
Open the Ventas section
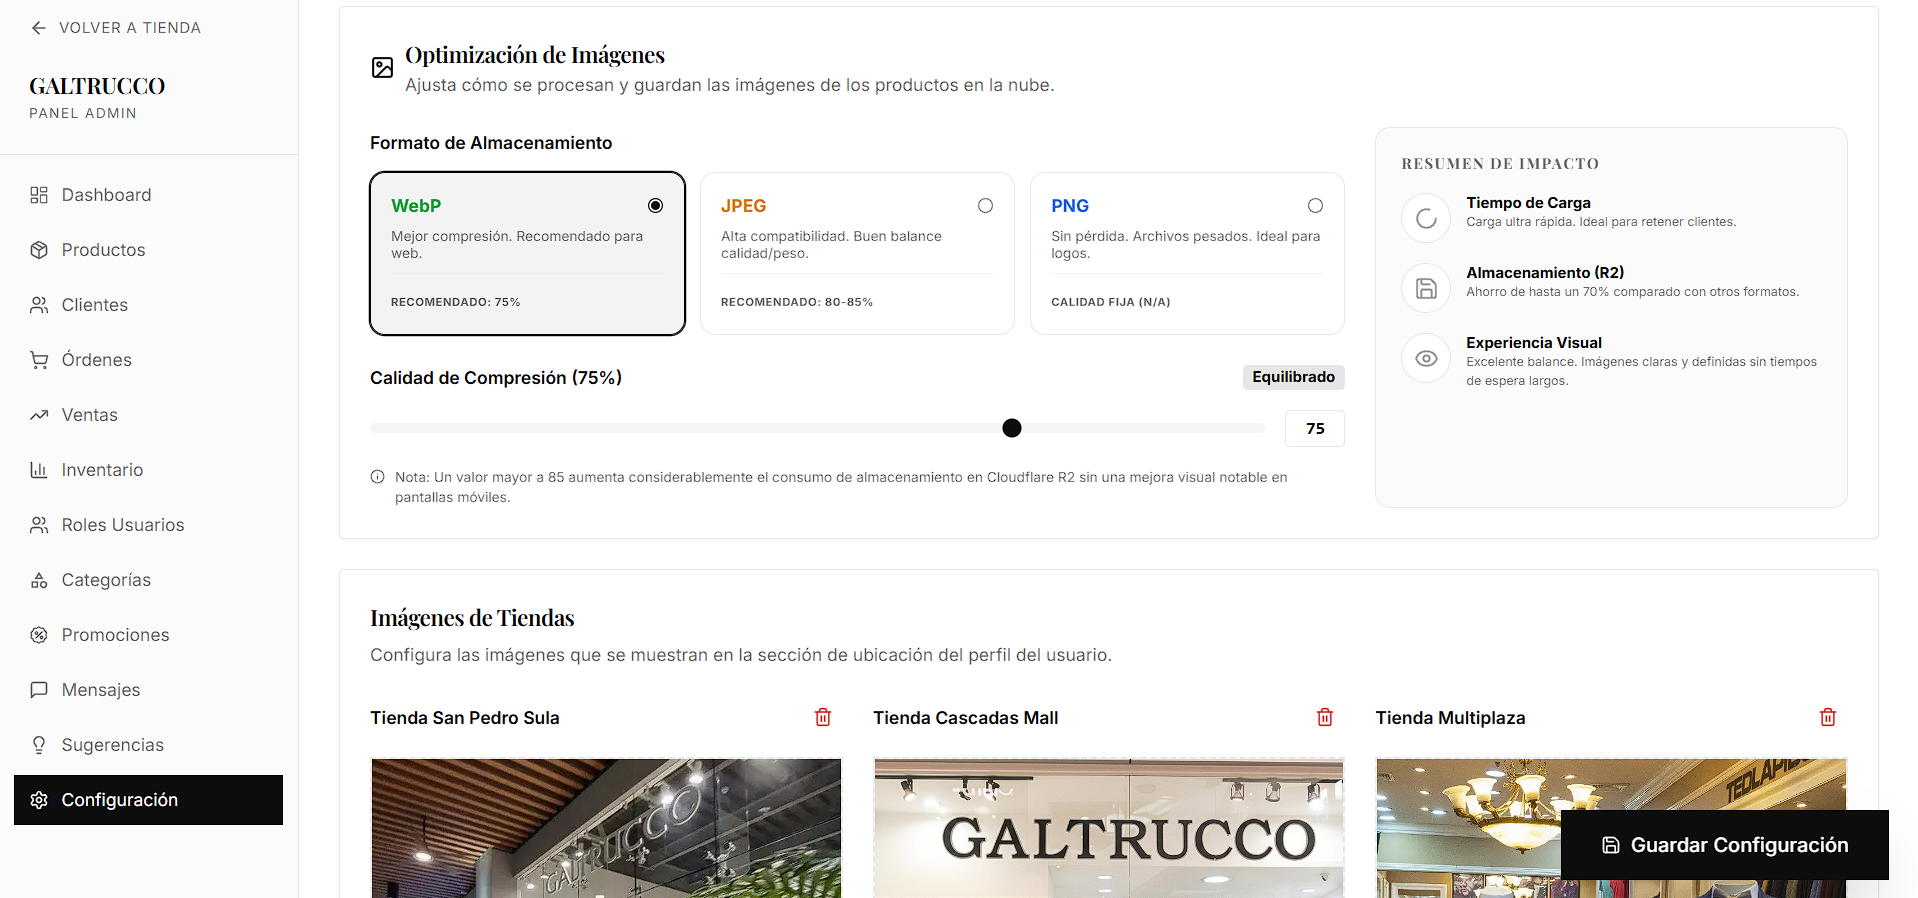coord(148,415)
